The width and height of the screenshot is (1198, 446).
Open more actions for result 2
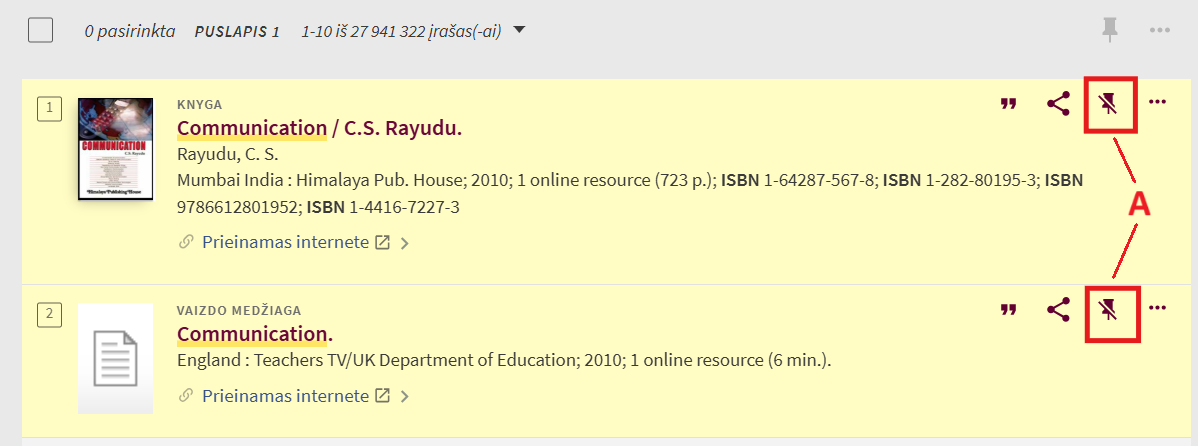click(1158, 308)
